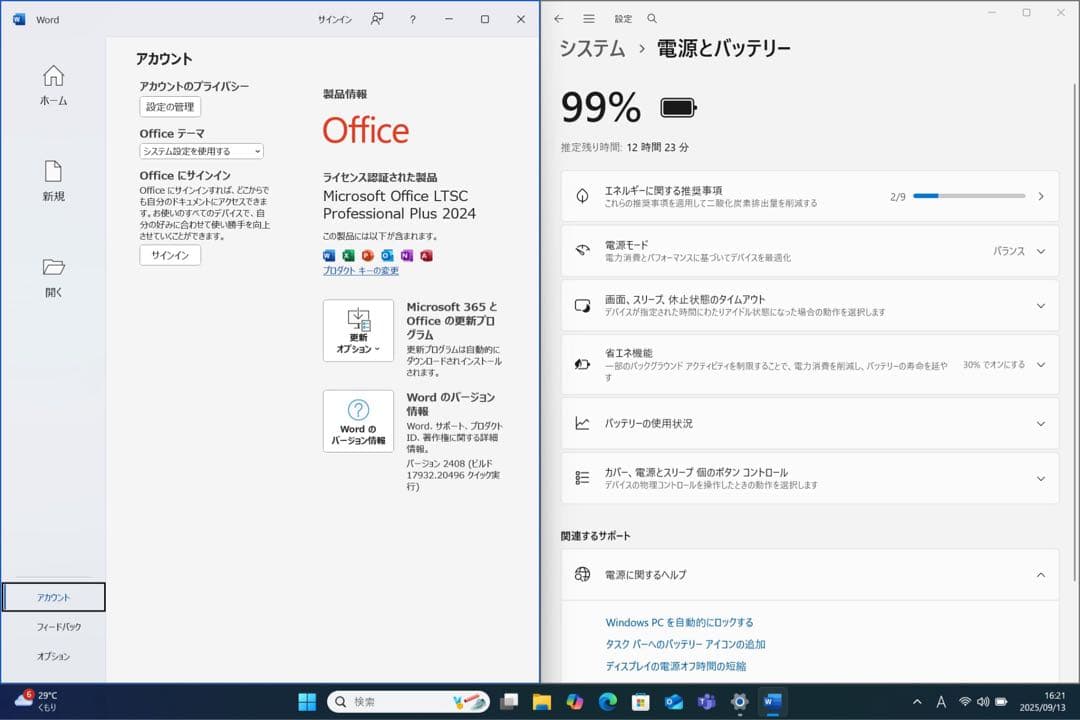Click the Outlook app icon under product info
The image size is (1080, 720).
[387, 256]
